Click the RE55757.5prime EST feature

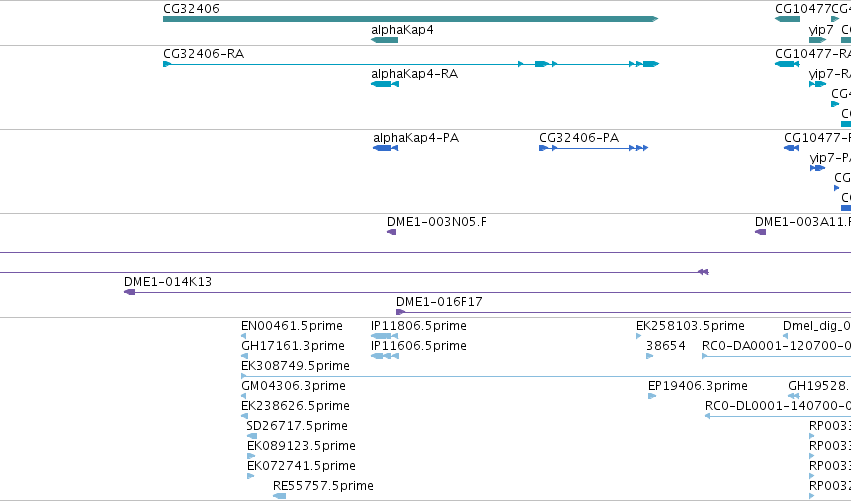click(280, 496)
